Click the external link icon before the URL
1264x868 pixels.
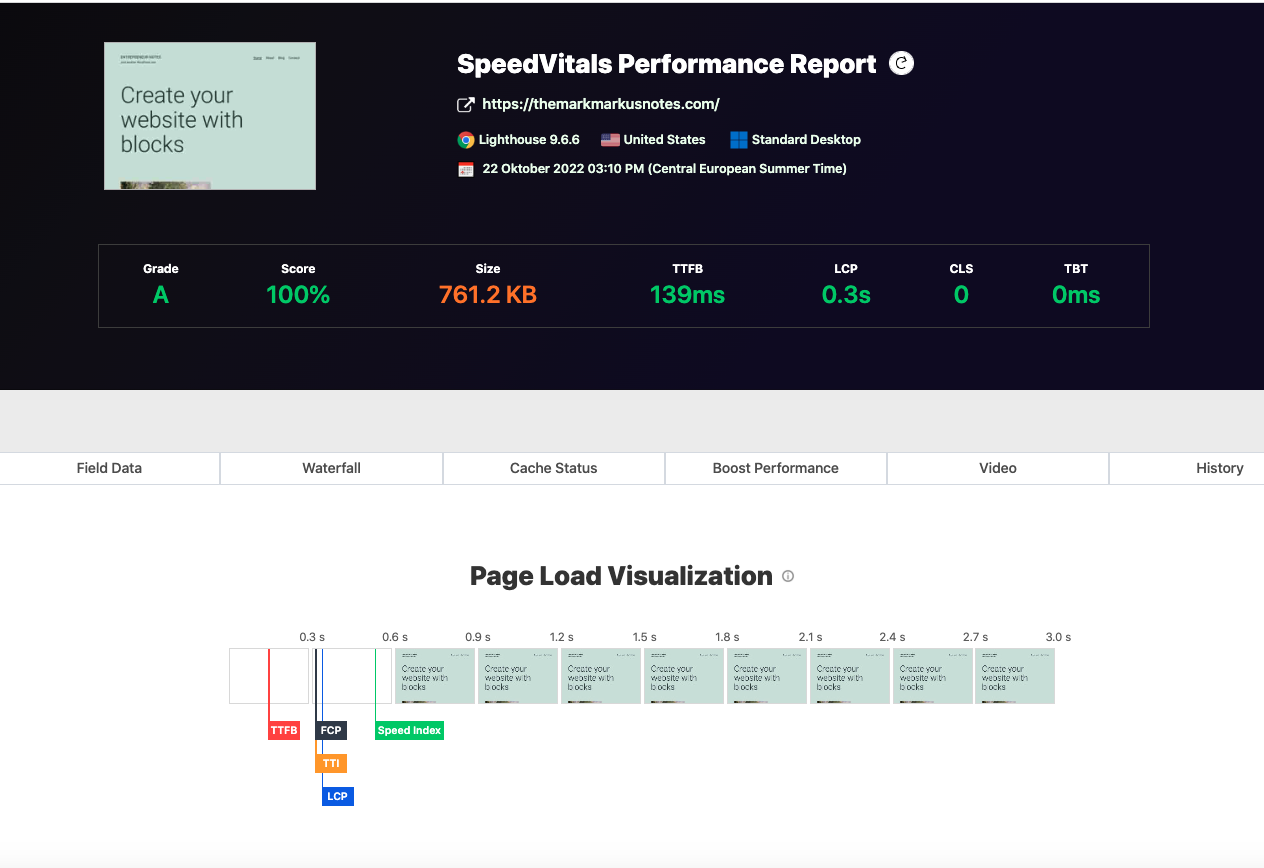coord(465,105)
